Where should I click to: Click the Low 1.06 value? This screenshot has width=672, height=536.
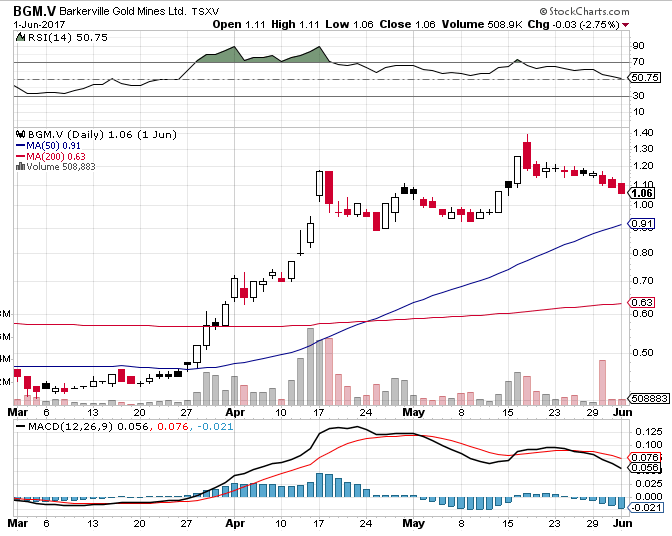[349, 24]
